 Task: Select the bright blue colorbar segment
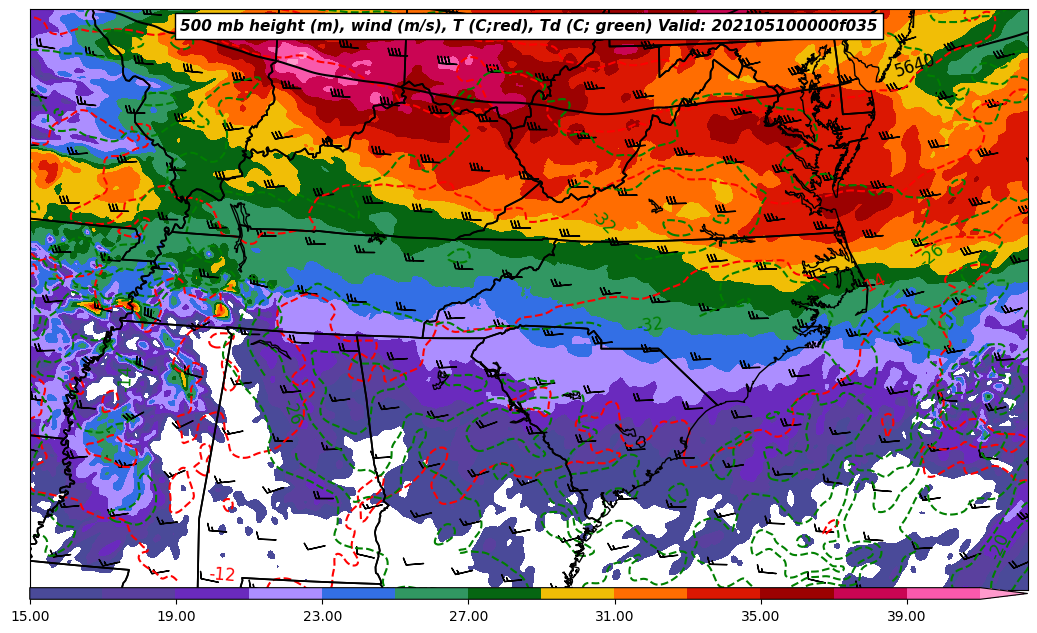pos(358,593)
